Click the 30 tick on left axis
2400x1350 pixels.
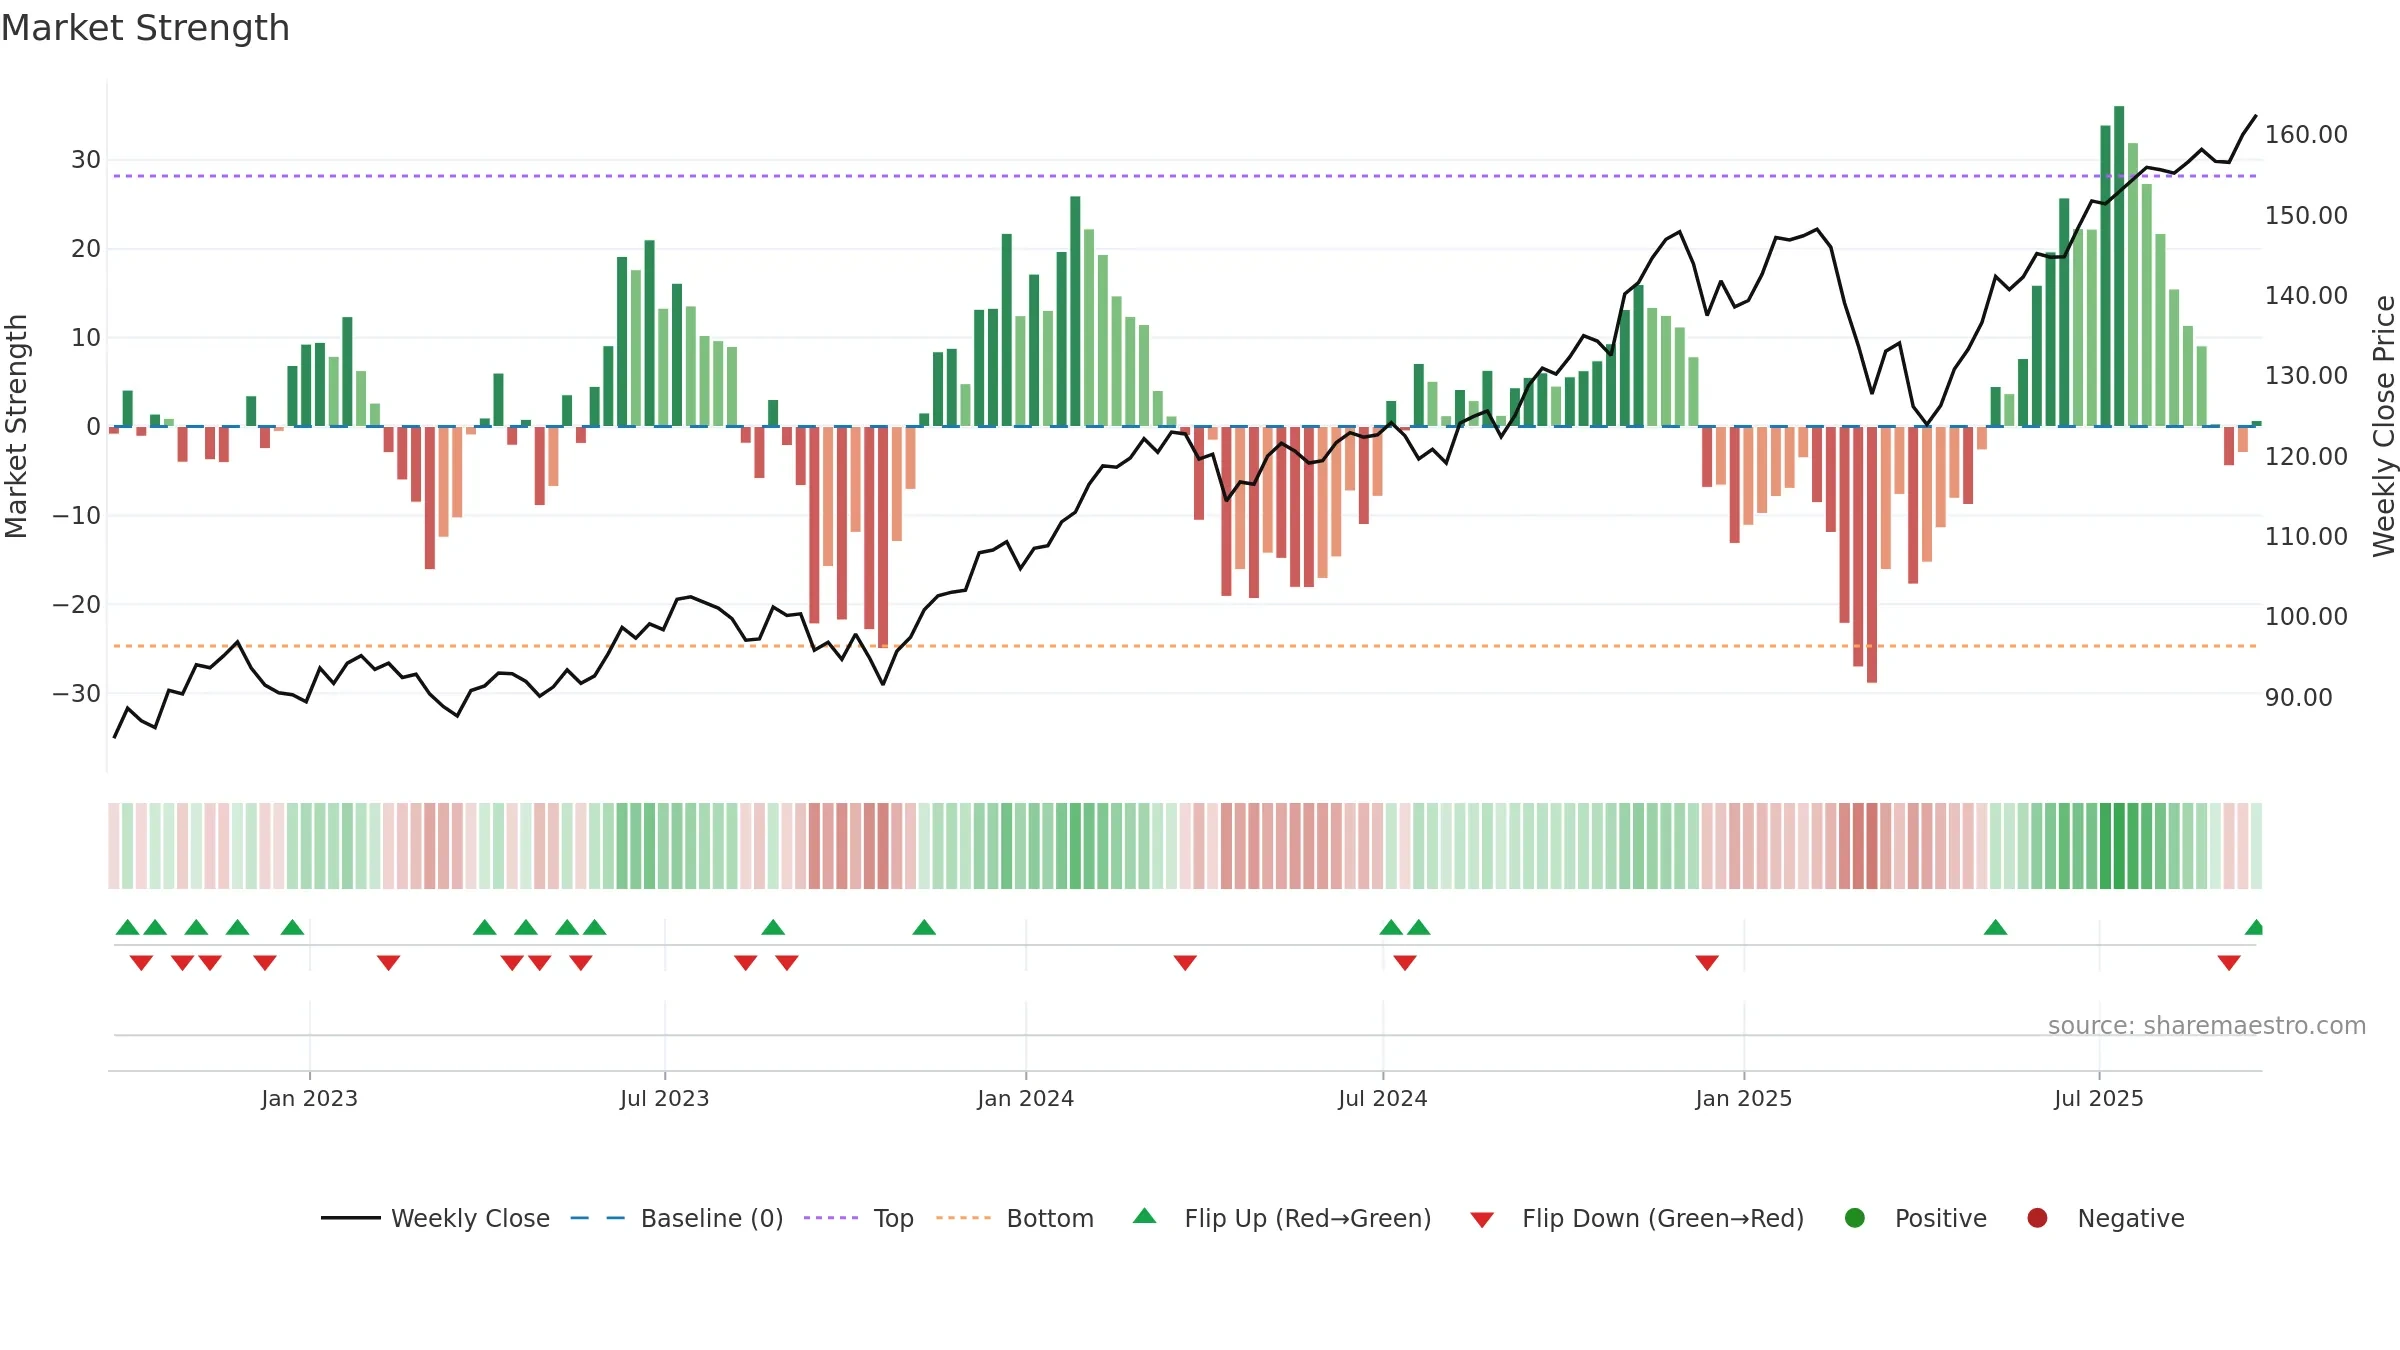pos(86,160)
